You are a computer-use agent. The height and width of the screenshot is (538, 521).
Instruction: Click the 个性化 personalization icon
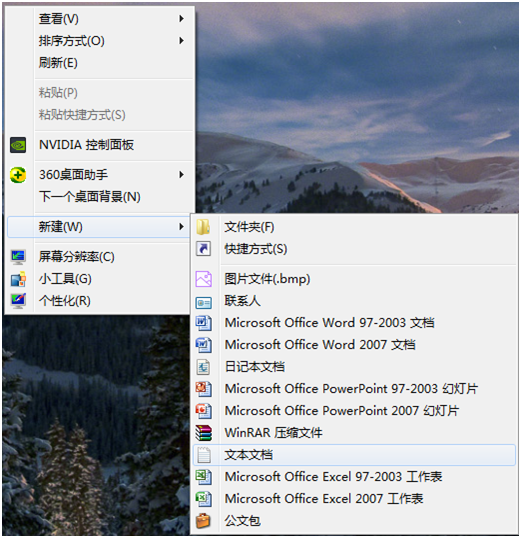click(18, 301)
